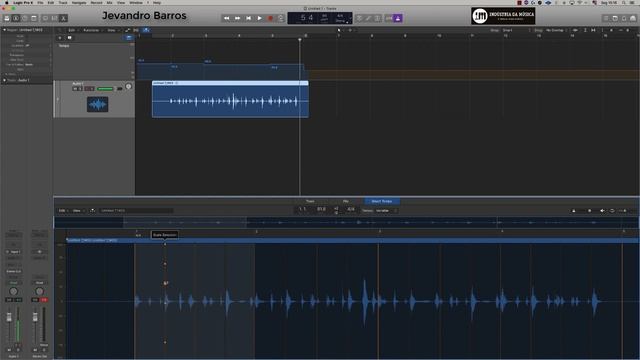This screenshot has height=360, width=640.
Task: Toggle the Quick Help button
Action: (25, 18)
